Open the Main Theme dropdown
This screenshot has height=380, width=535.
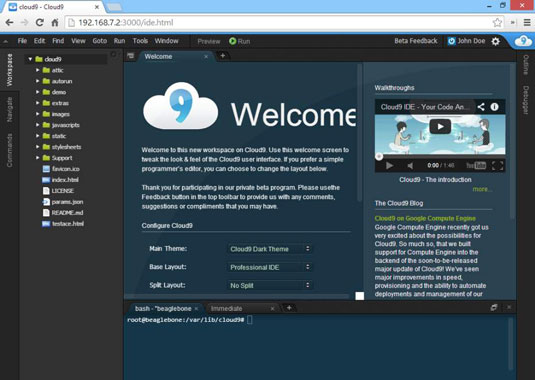[x=269, y=249]
